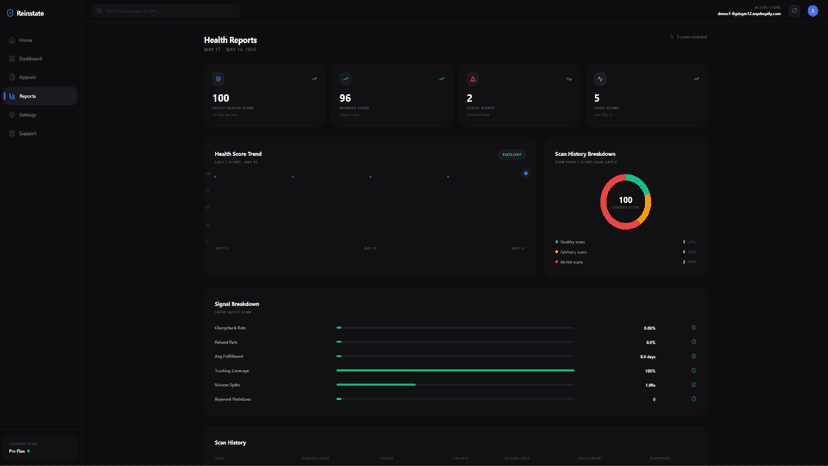
Task: Click the Refund Rate label
Action: pos(226,342)
